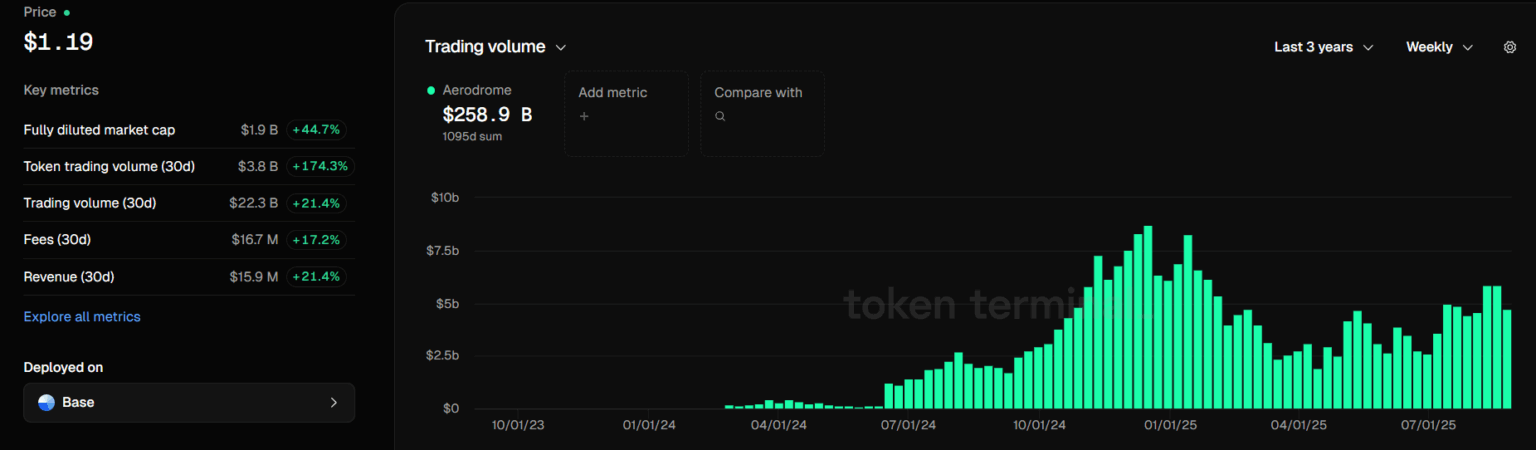Click the Deployed on heading
Image resolution: width=1536 pixels, height=450 pixels.
[x=63, y=367]
